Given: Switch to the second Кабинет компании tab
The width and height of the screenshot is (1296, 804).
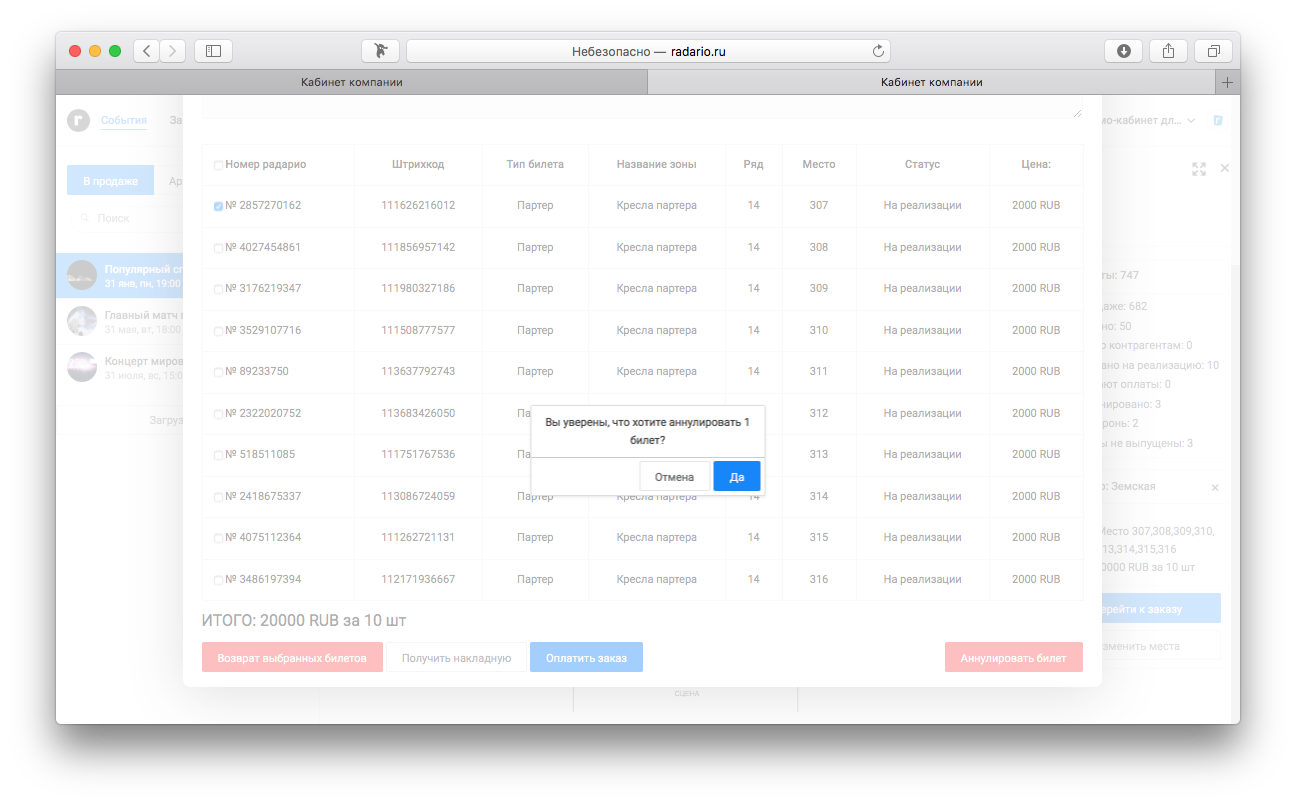Looking at the screenshot, I should [x=932, y=82].
